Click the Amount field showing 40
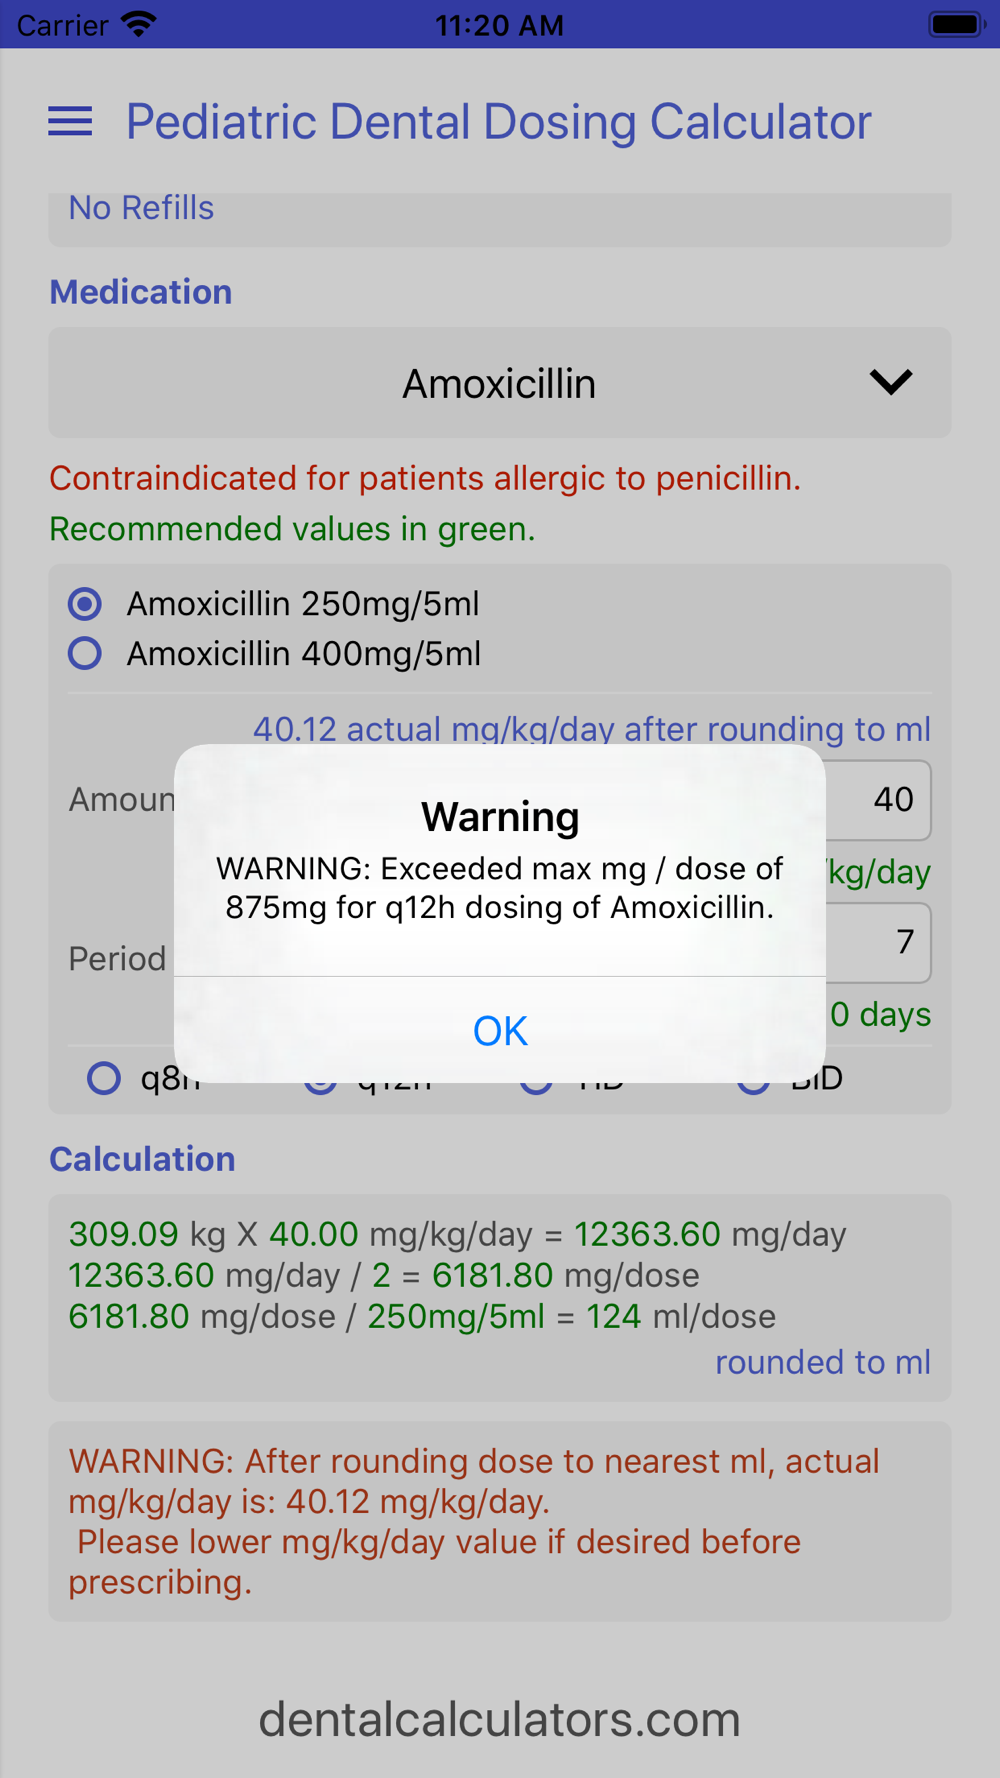 click(x=878, y=800)
